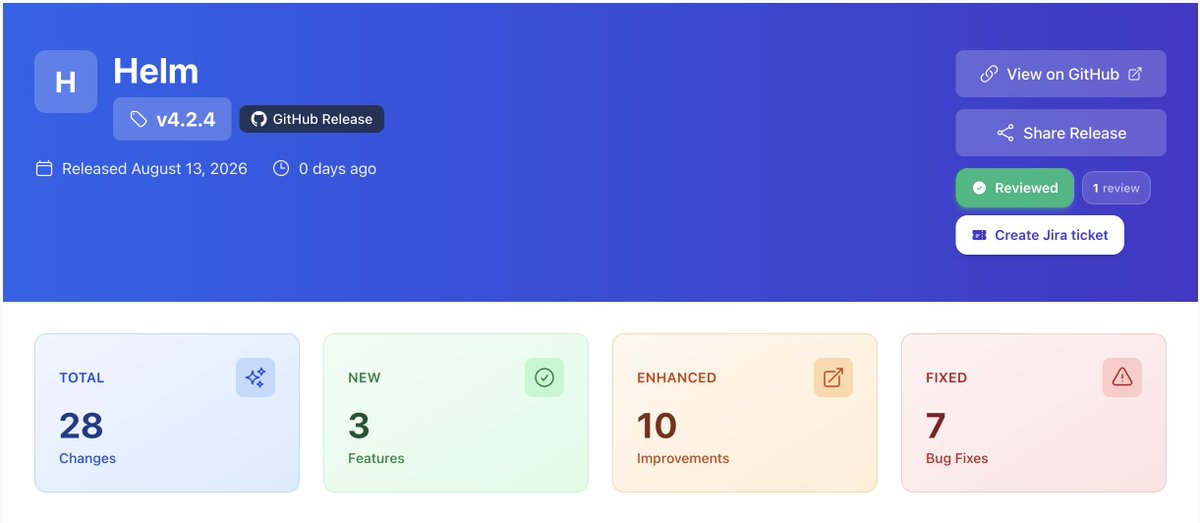This screenshot has width=1200, height=523.
Task: Click the chain link icon in View on GitHub
Action: pyautogui.click(x=989, y=74)
